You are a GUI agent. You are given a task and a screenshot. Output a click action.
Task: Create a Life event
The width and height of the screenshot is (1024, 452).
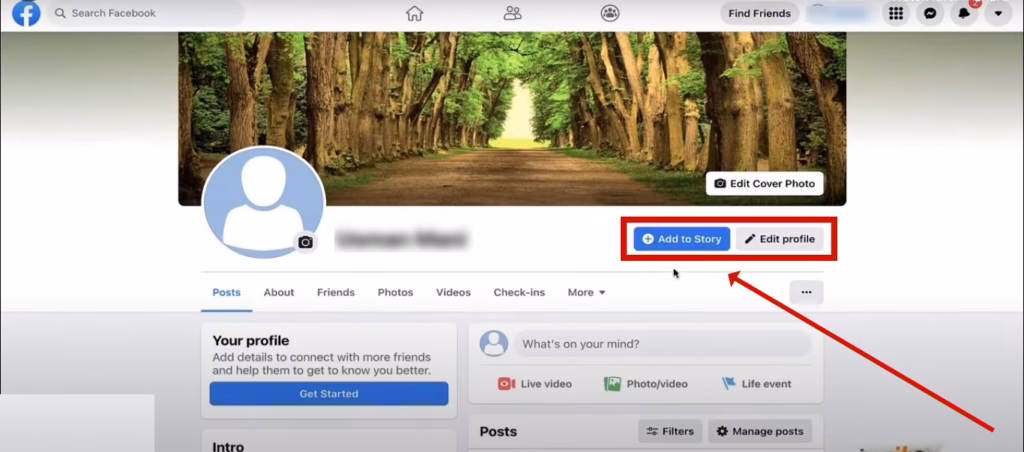click(x=757, y=384)
